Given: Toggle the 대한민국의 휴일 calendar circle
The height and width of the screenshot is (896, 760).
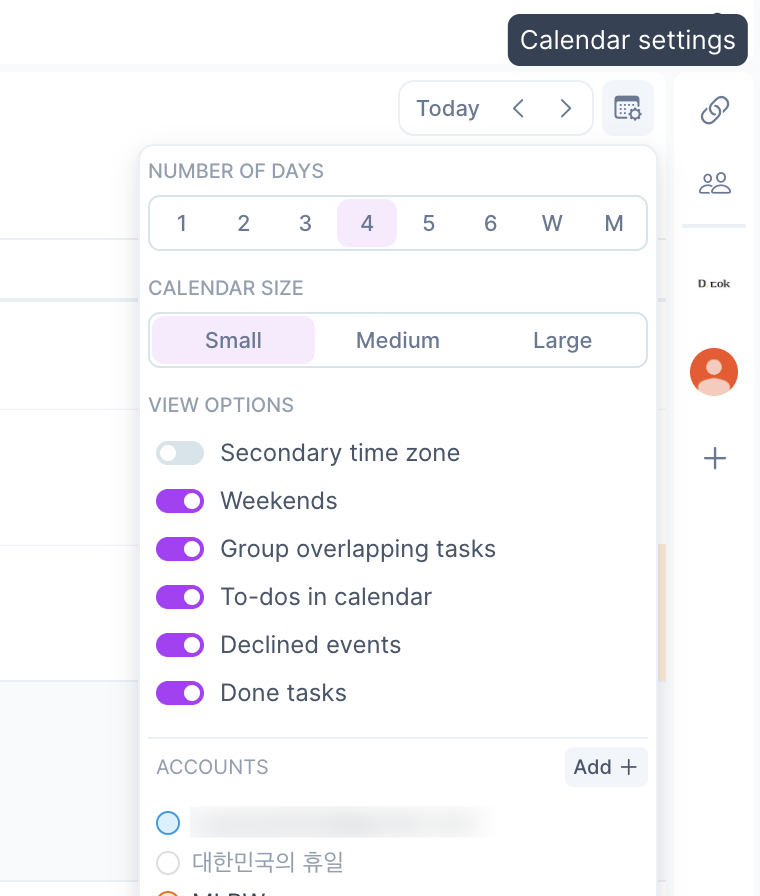Looking at the screenshot, I should click(x=168, y=862).
